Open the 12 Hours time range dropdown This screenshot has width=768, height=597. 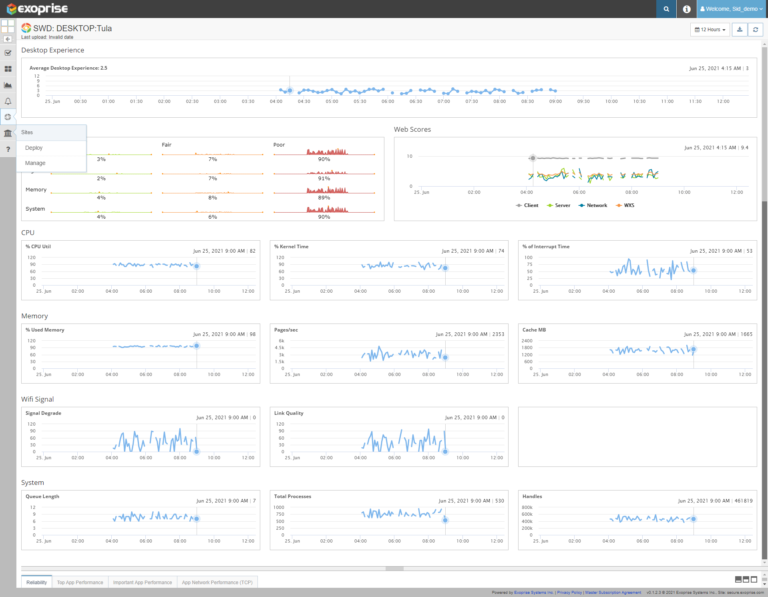click(x=709, y=30)
